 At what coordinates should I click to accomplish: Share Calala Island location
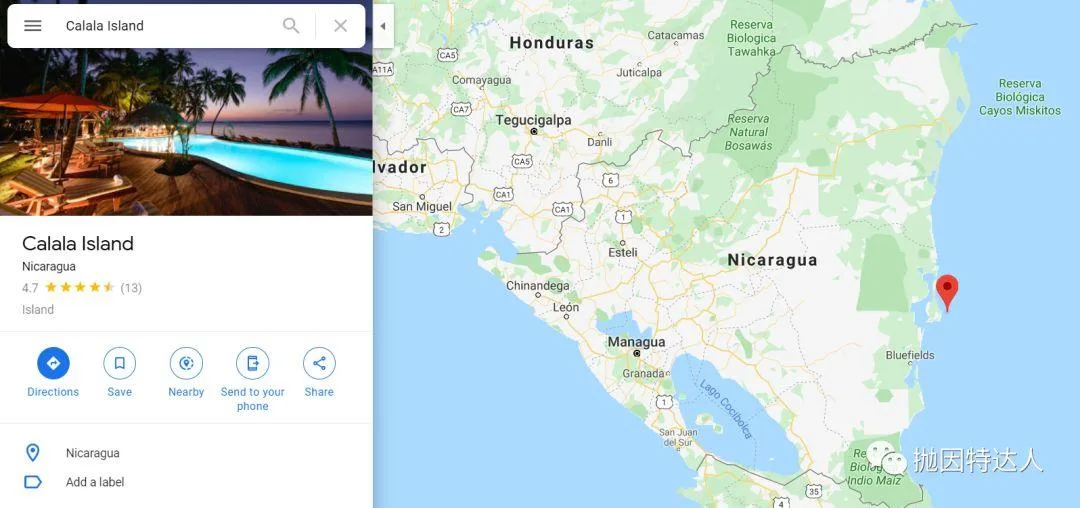(319, 363)
